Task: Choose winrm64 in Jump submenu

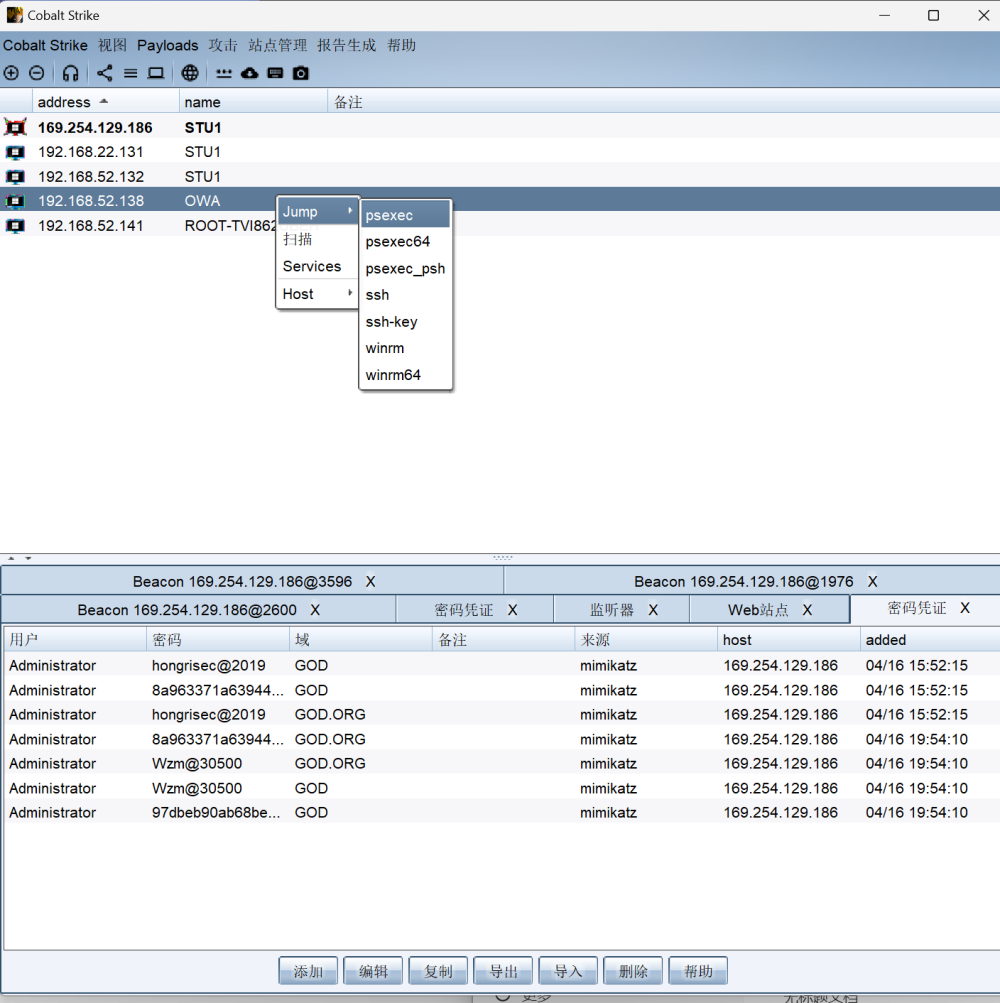Action: 393,375
